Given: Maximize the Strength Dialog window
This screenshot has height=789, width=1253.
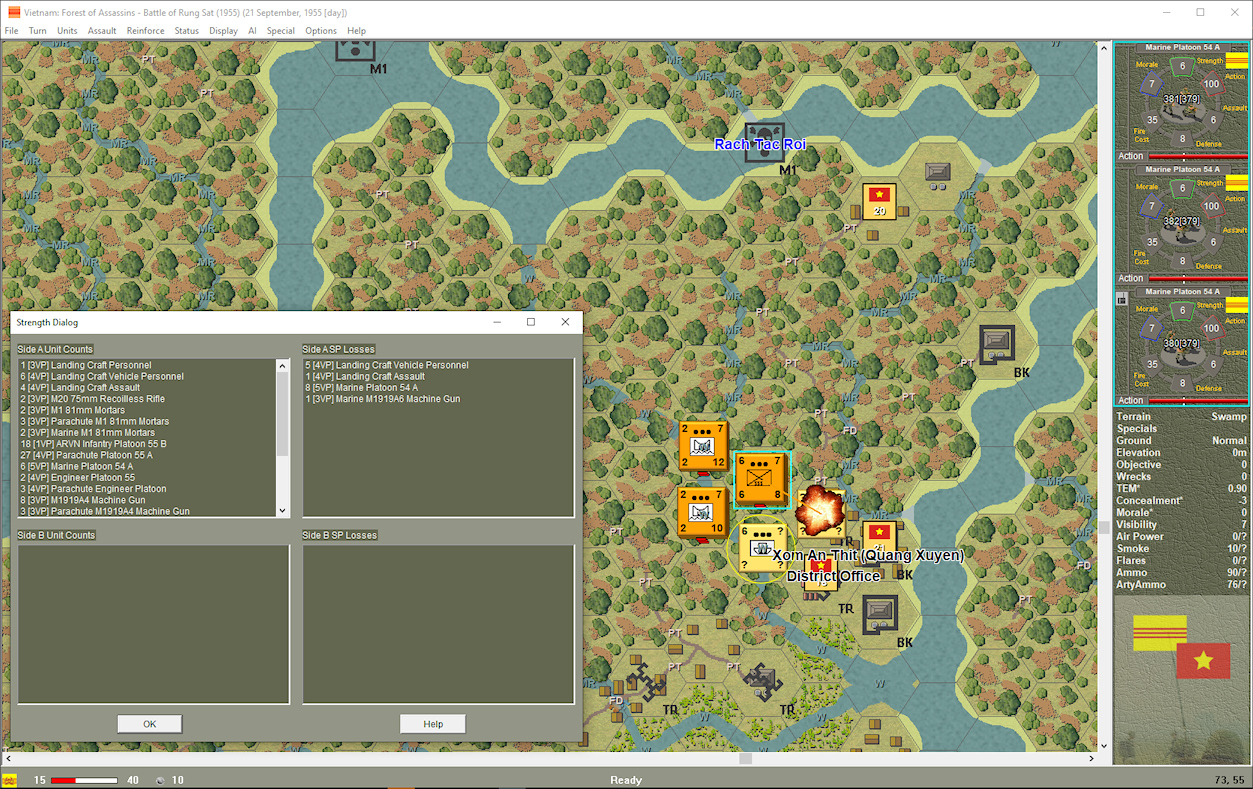Looking at the screenshot, I should pos(531,322).
